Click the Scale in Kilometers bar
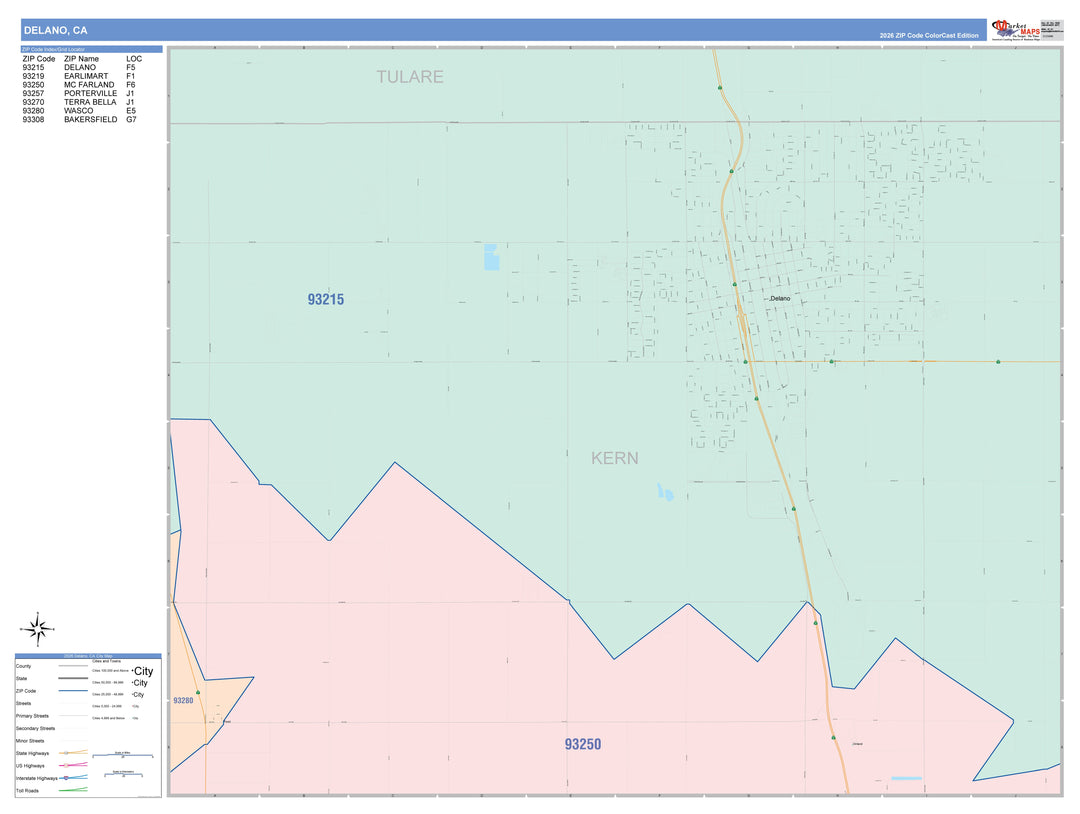This screenshot has width=1080, height=814. pos(123,774)
